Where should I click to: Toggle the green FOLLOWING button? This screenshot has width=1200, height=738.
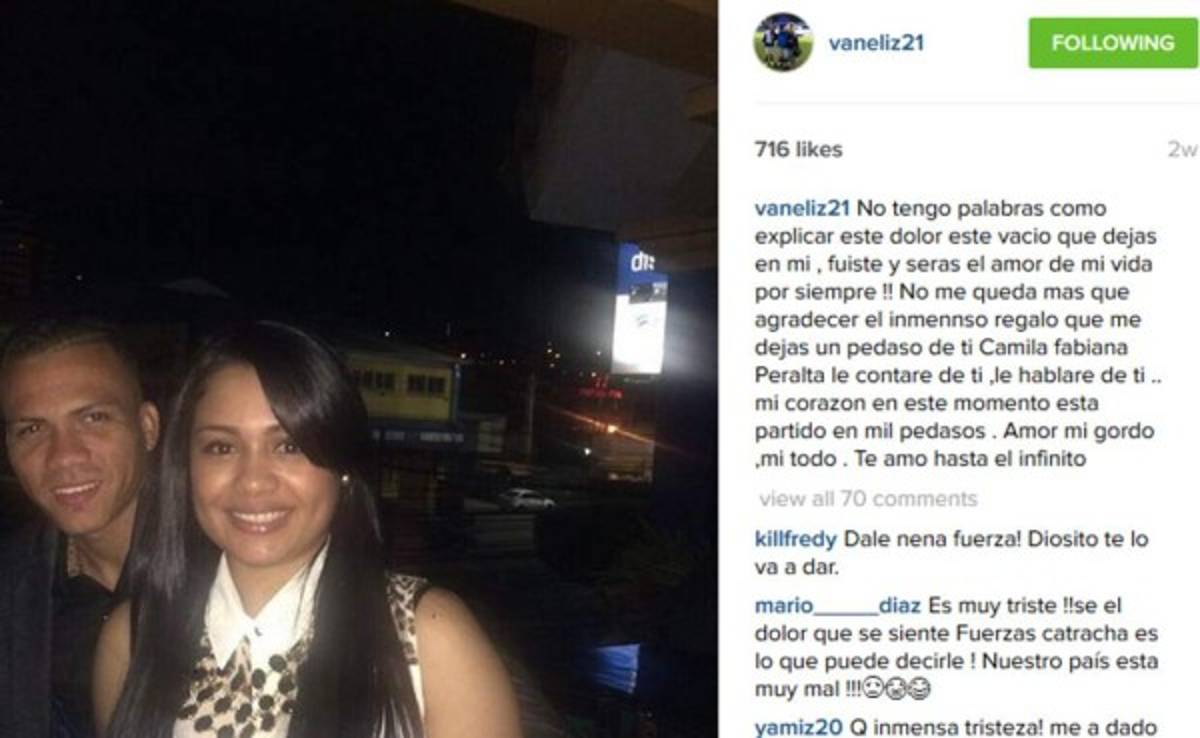coord(1112,43)
